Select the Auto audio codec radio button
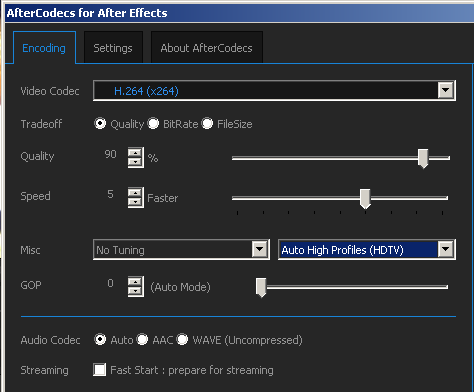474x392 pixels. point(100,340)
